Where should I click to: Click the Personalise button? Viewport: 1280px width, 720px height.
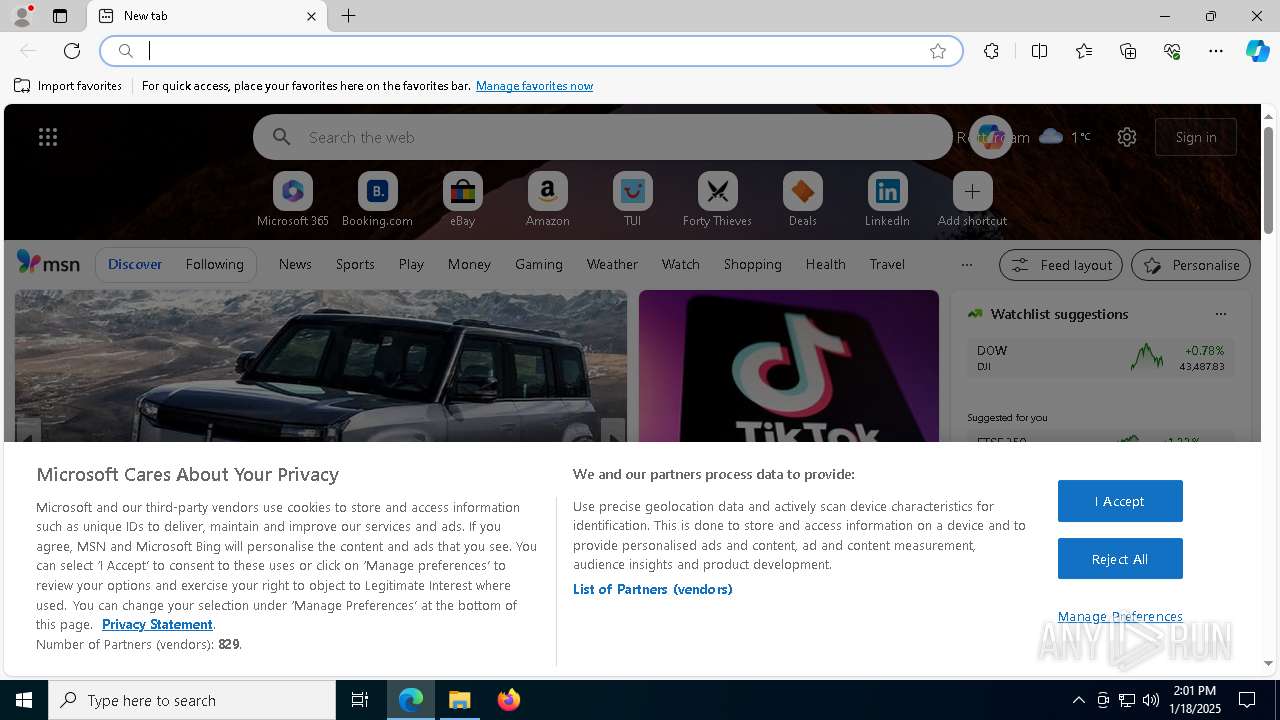point(1191,265)
